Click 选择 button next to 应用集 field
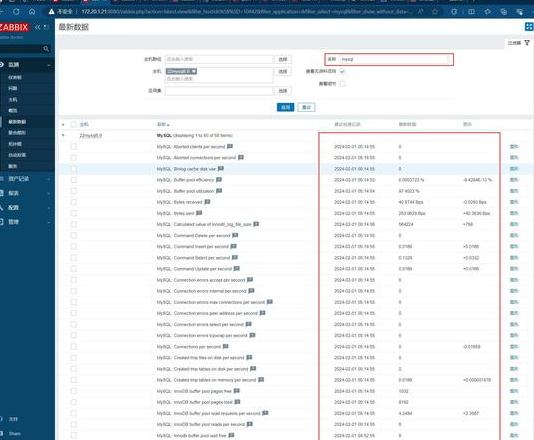 click(x=283, y=91)
